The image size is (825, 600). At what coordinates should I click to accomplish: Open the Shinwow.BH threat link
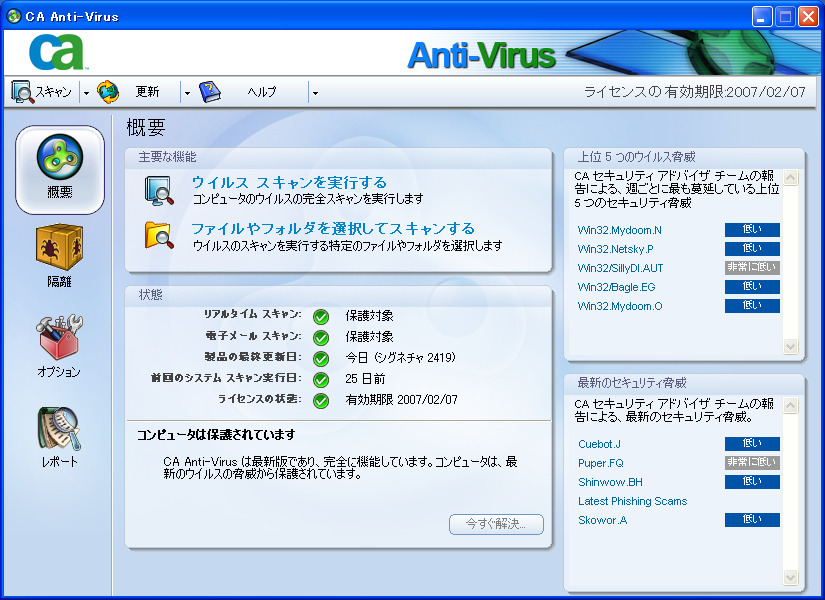[610, 482]
